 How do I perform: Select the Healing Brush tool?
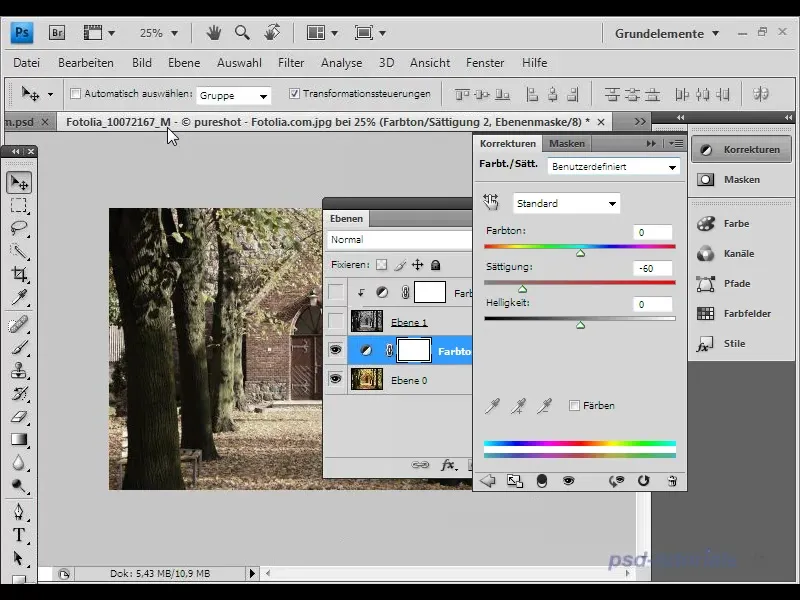click(19, 324)
